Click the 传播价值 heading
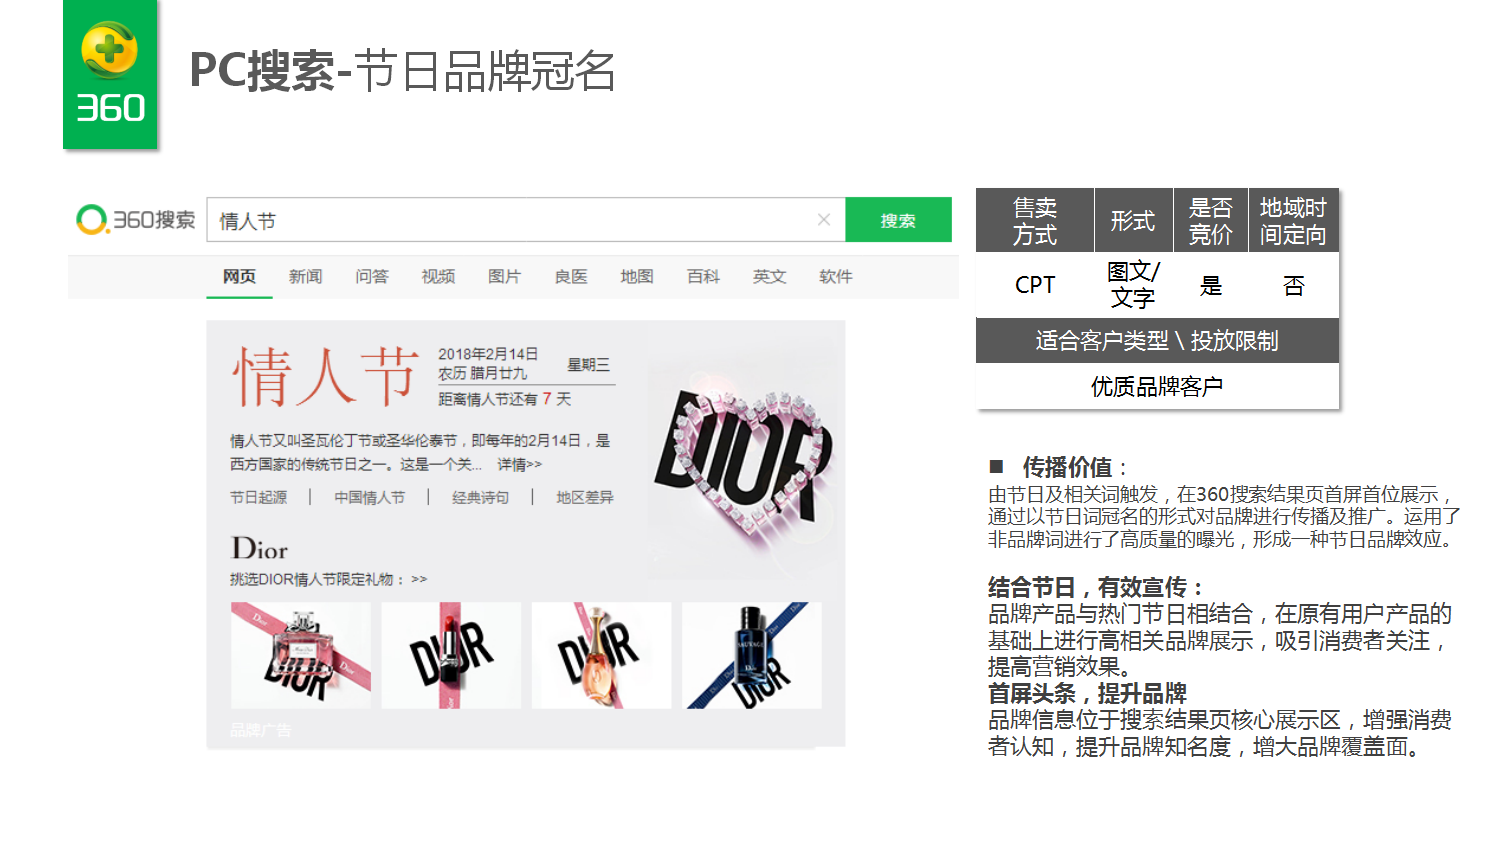The width and height of the screenshot is (1510, 847). (x=1067, y=467)
